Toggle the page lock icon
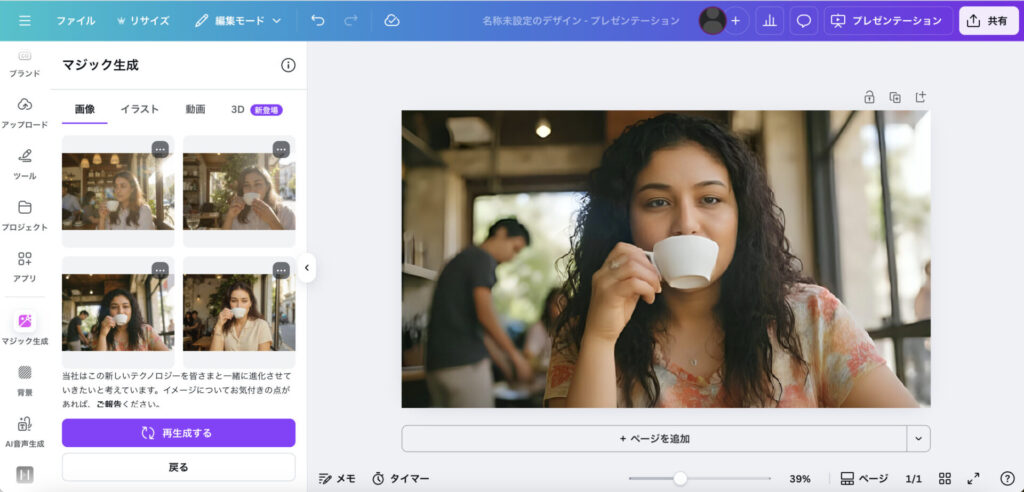Screen dimensions: 1024x492 point(869,97)
